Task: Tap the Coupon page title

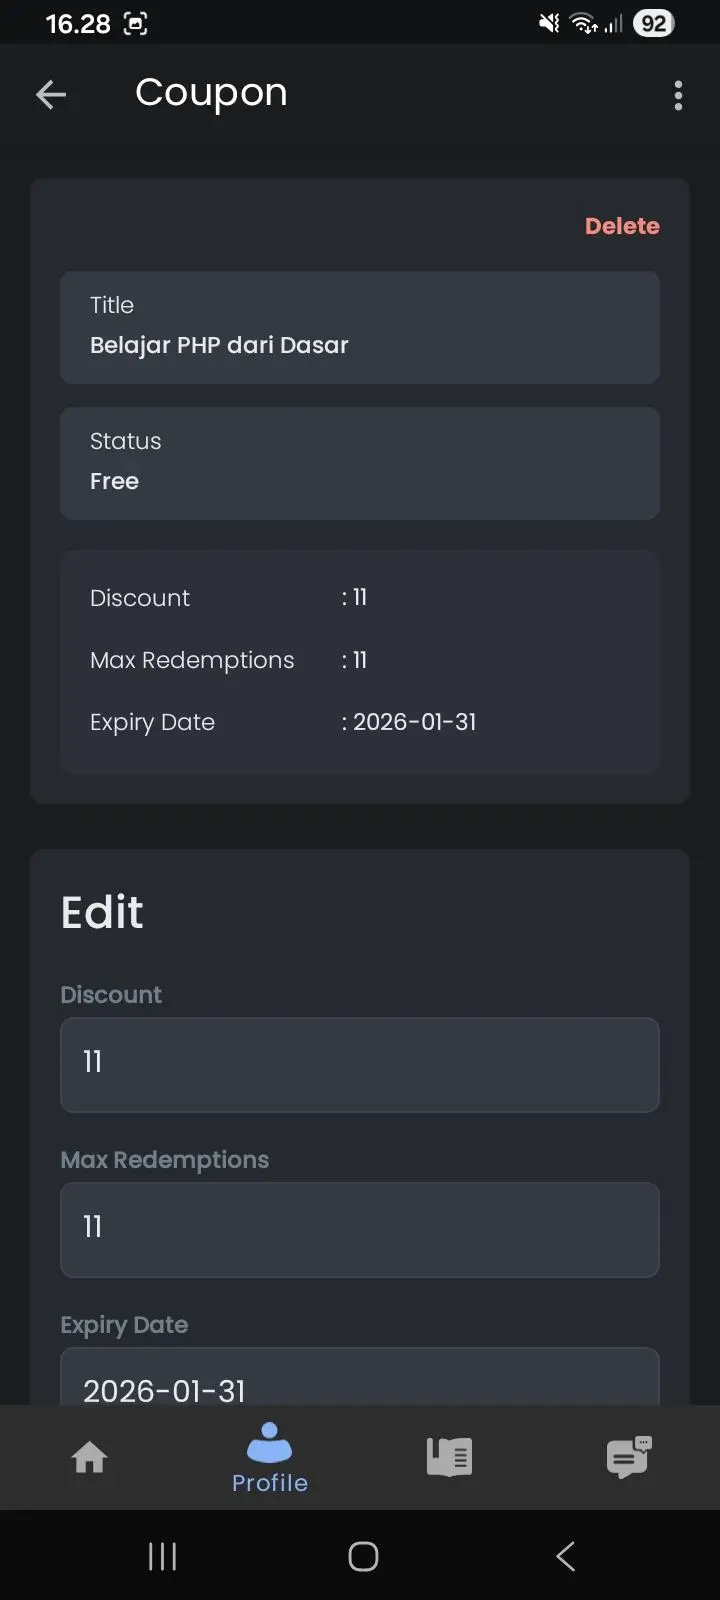Action: [211, 93]
